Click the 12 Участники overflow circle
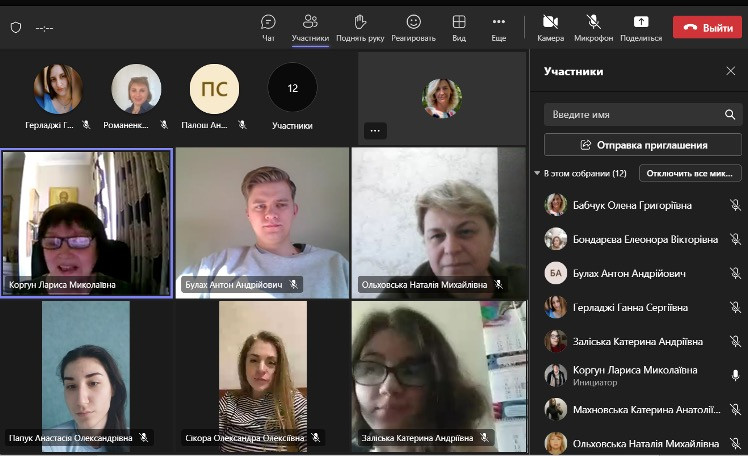 [292, 88]
